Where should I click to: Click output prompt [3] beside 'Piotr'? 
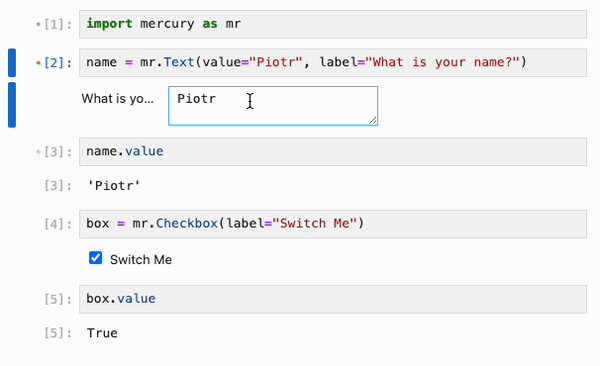click(57, 186)
